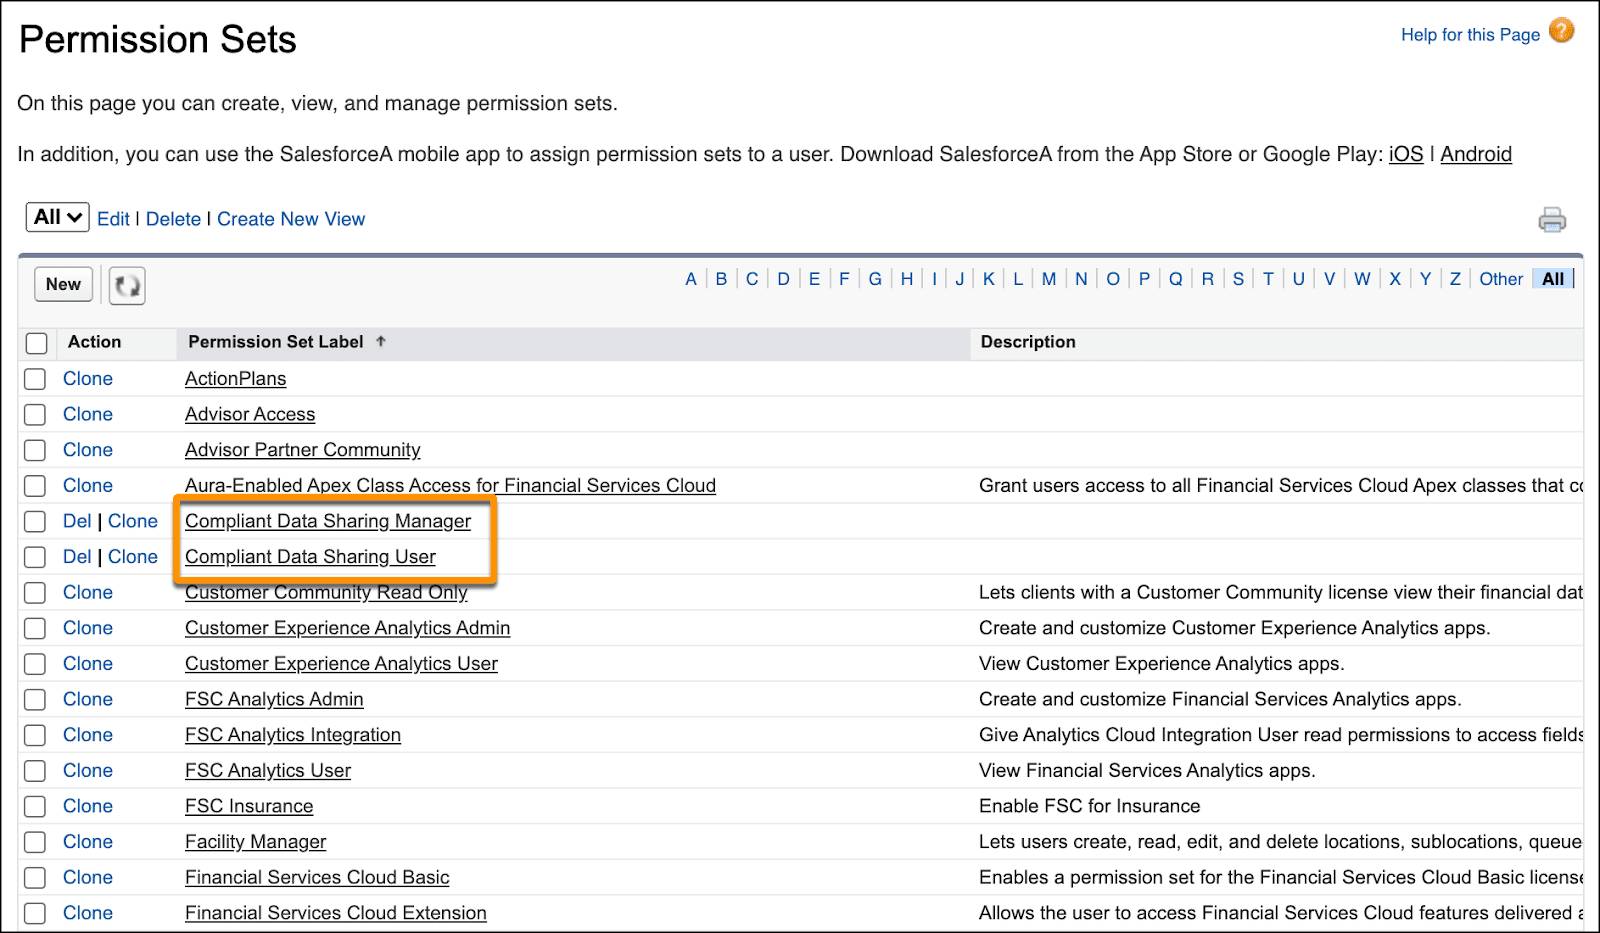Image resolution: width=1600 pixels, height=933 pixels.
Task: Check the Financial Services Cloud Basic checkbox
Action: click(35, 877)
